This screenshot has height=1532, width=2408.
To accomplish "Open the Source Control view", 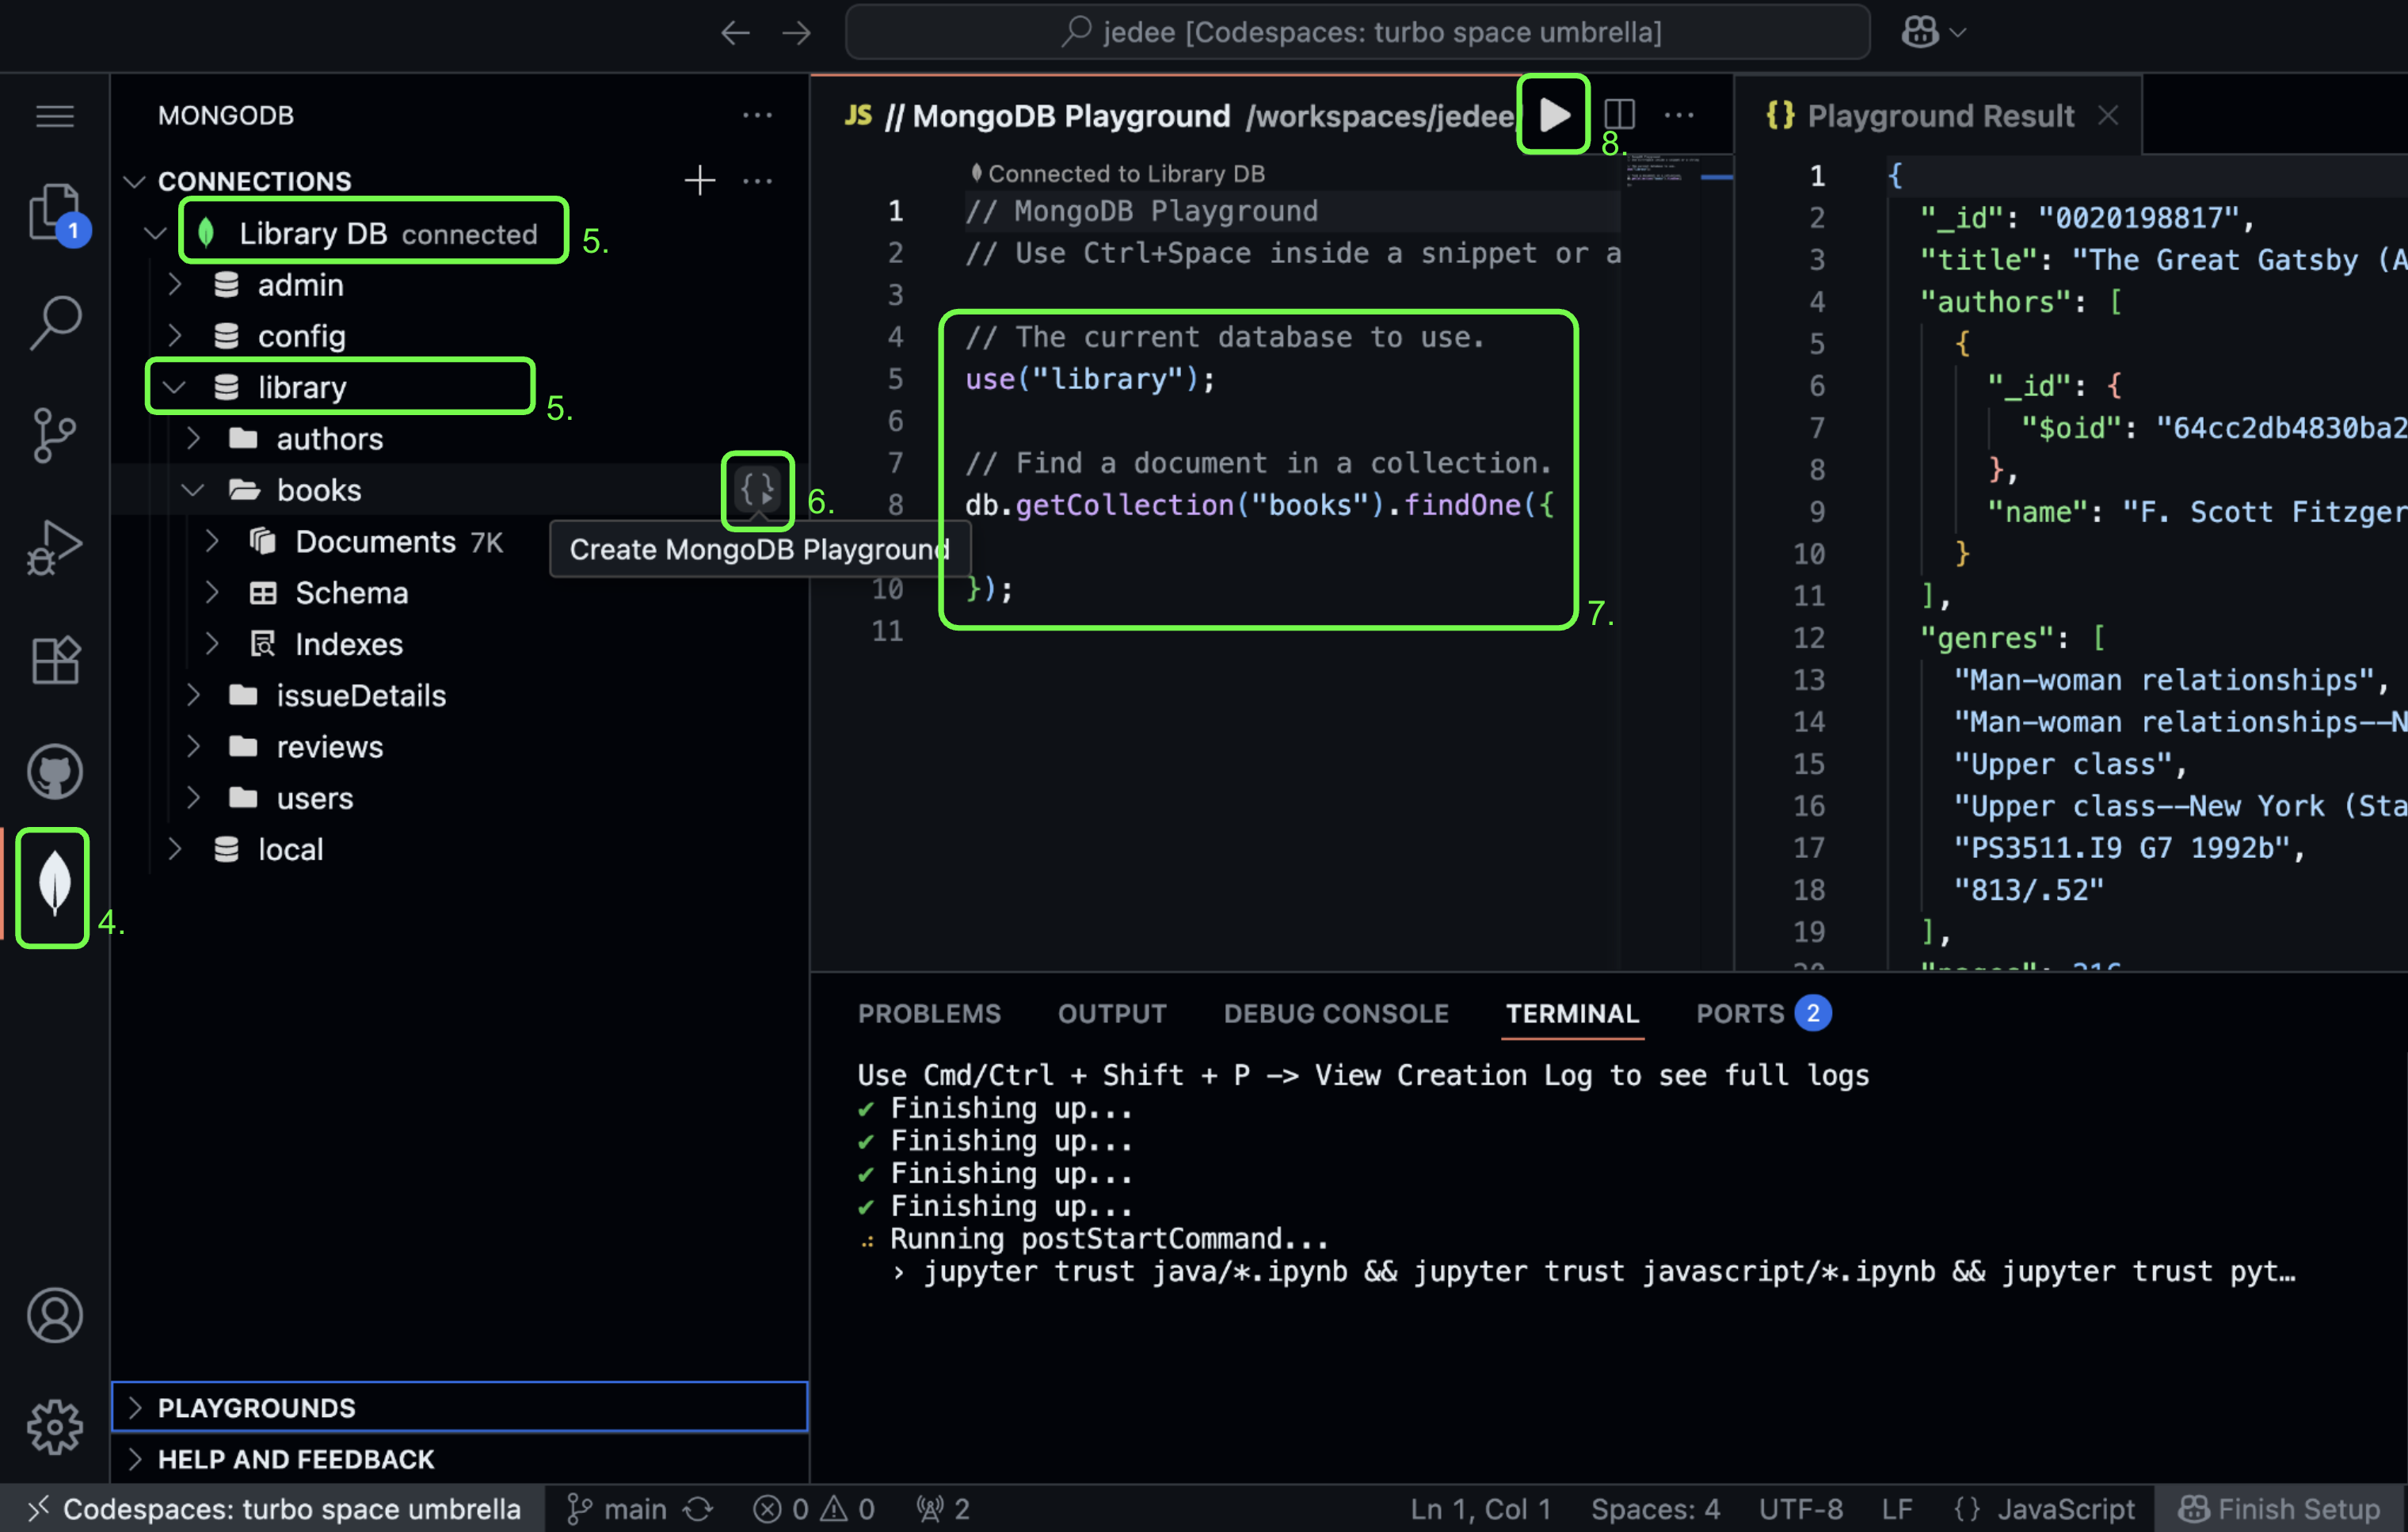I will tap(54, 434).
